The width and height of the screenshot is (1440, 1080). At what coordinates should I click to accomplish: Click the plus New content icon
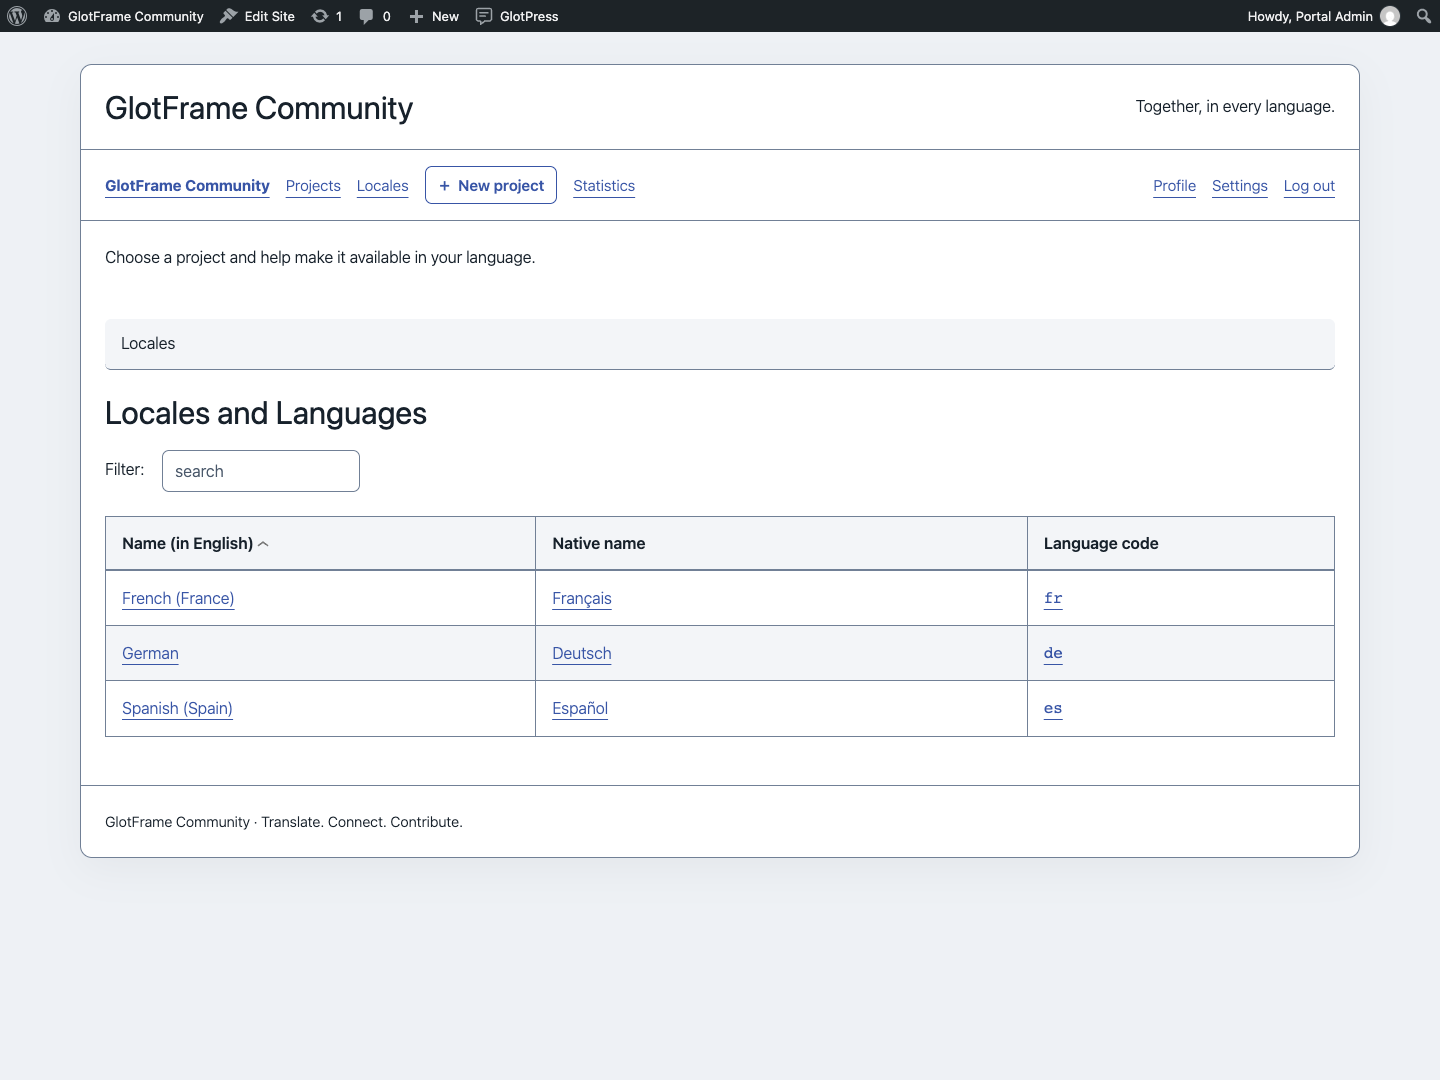(417, 16)
